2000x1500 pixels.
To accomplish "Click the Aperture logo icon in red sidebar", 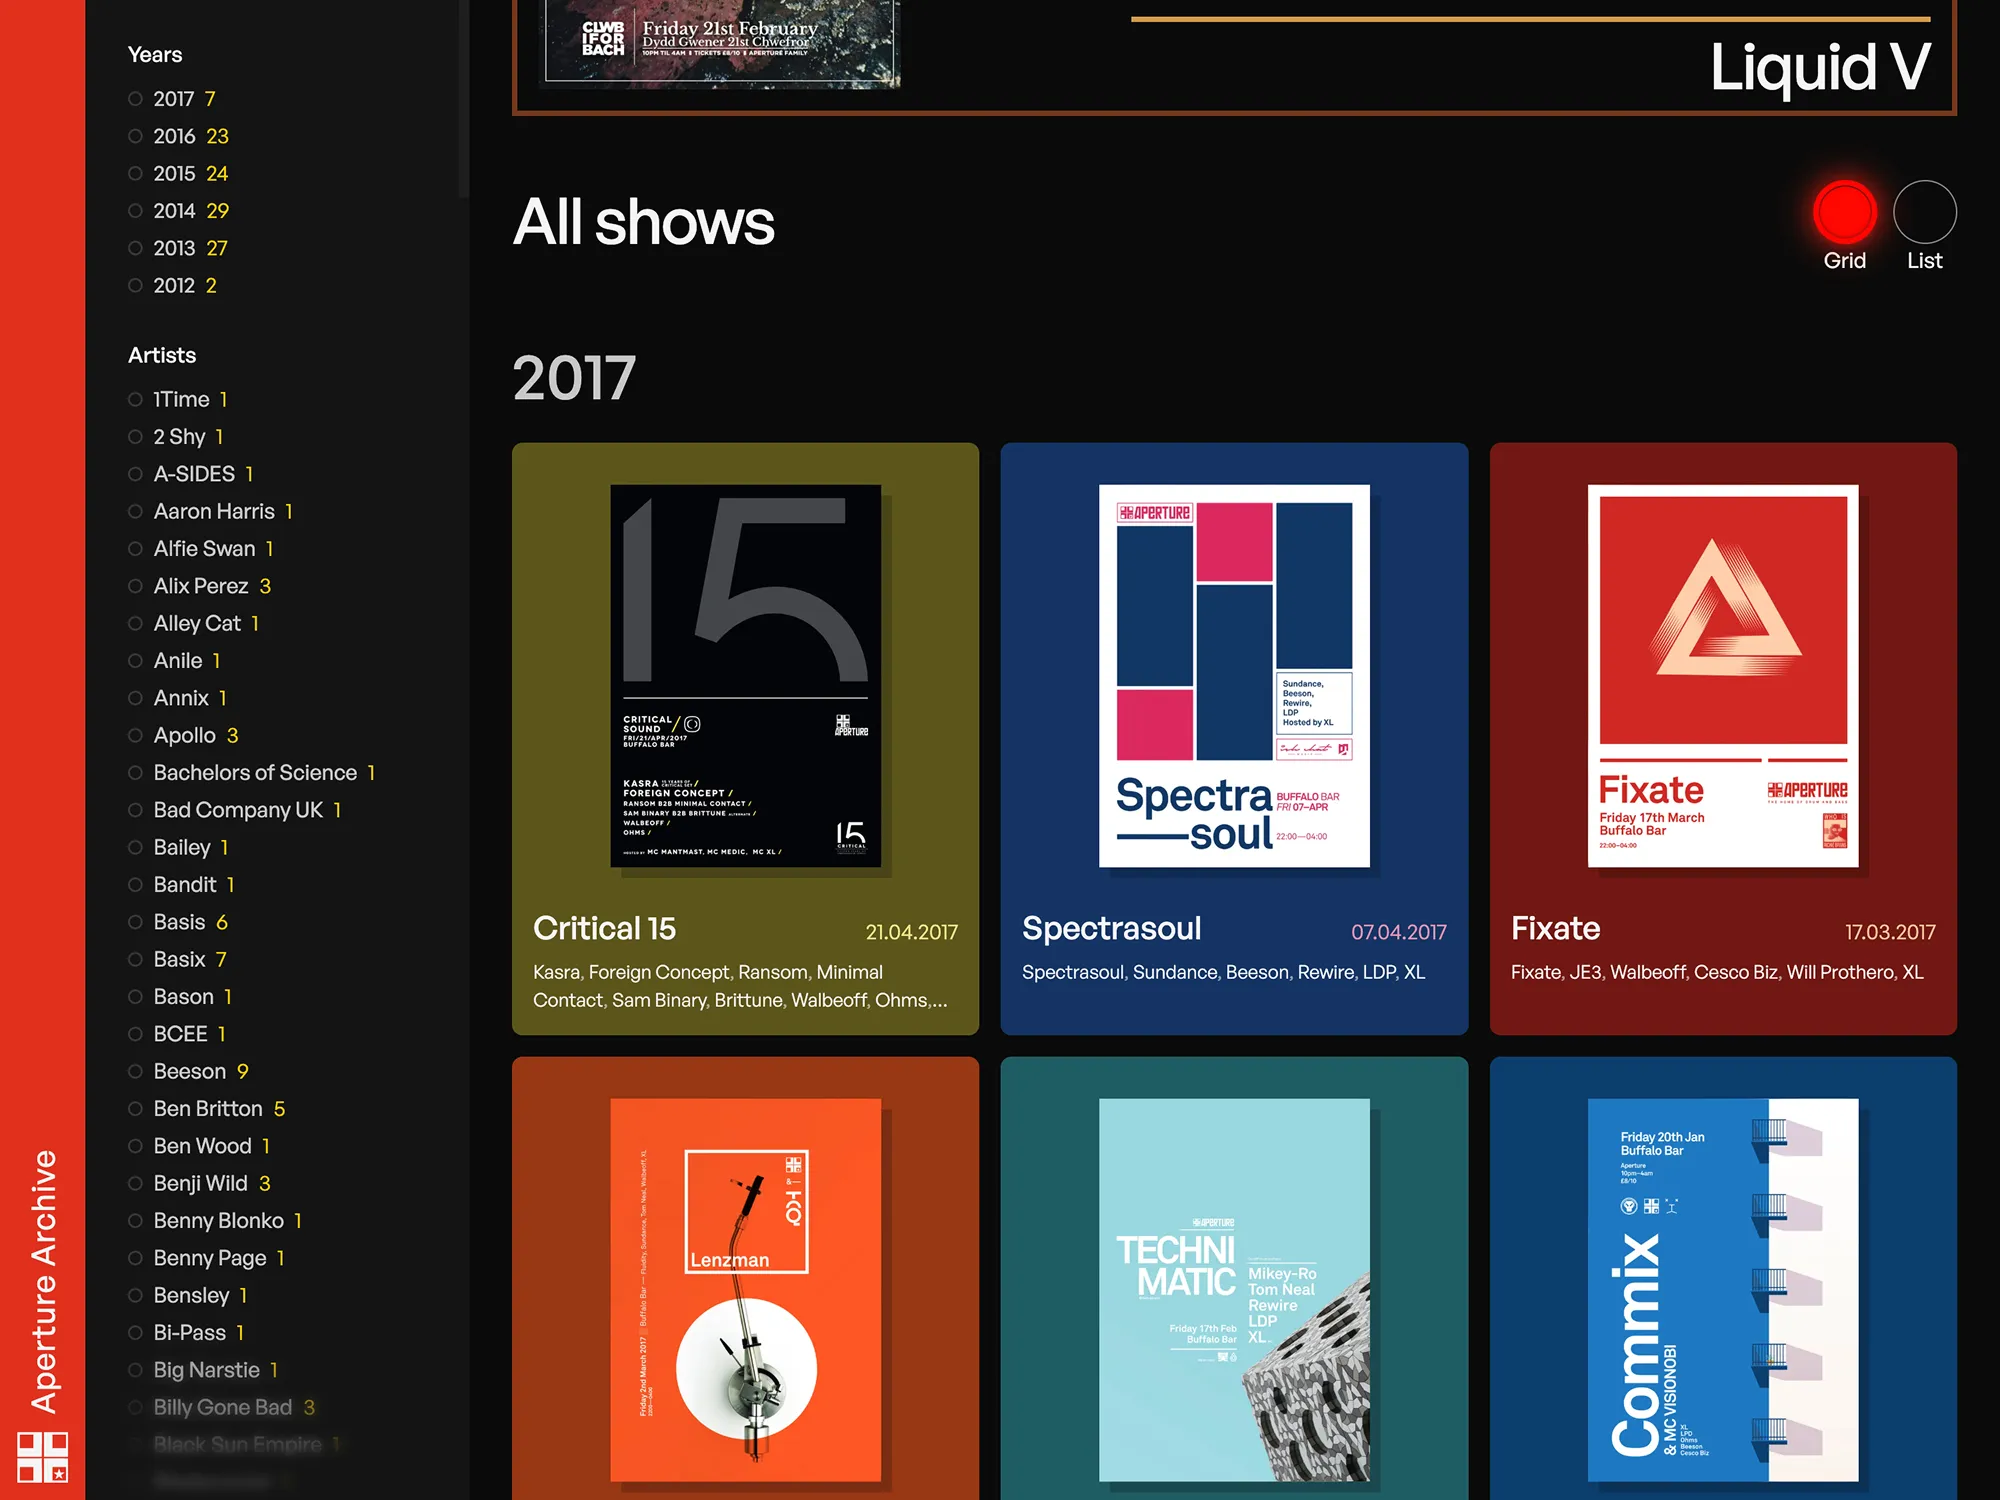I will pyautogui.click(x=42, y=1456).
